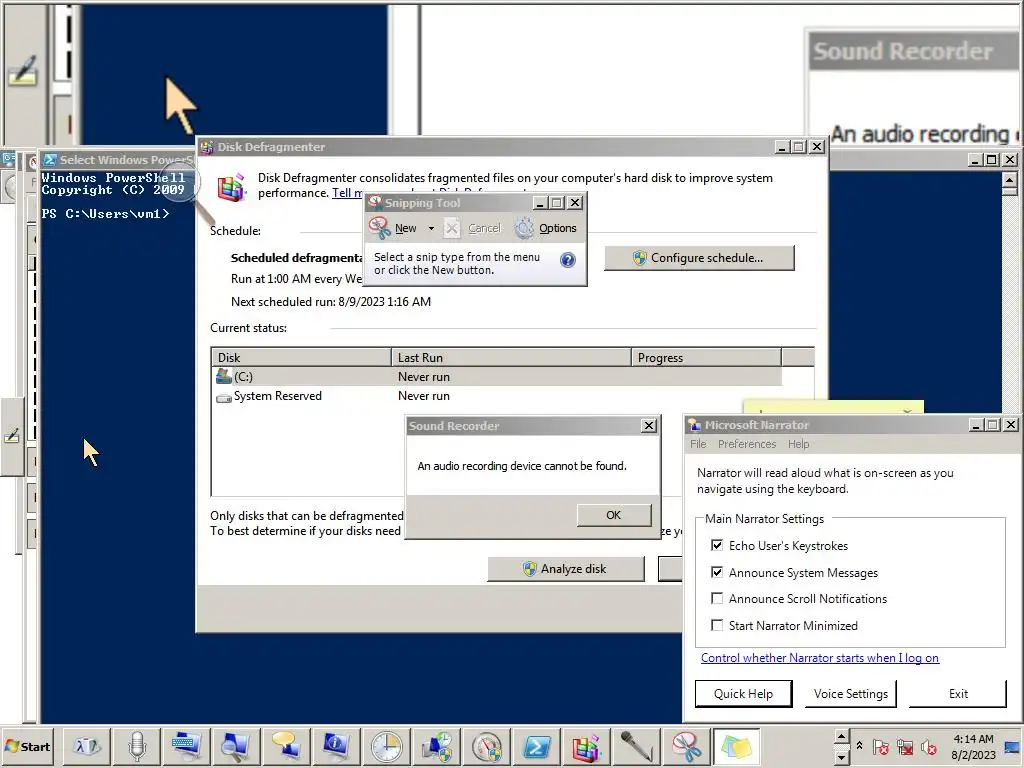Open the Narrator speech-bubble taskbar icon
Image resolution: width=1024 pixels, height=768 pixels.
click(286, 746)
